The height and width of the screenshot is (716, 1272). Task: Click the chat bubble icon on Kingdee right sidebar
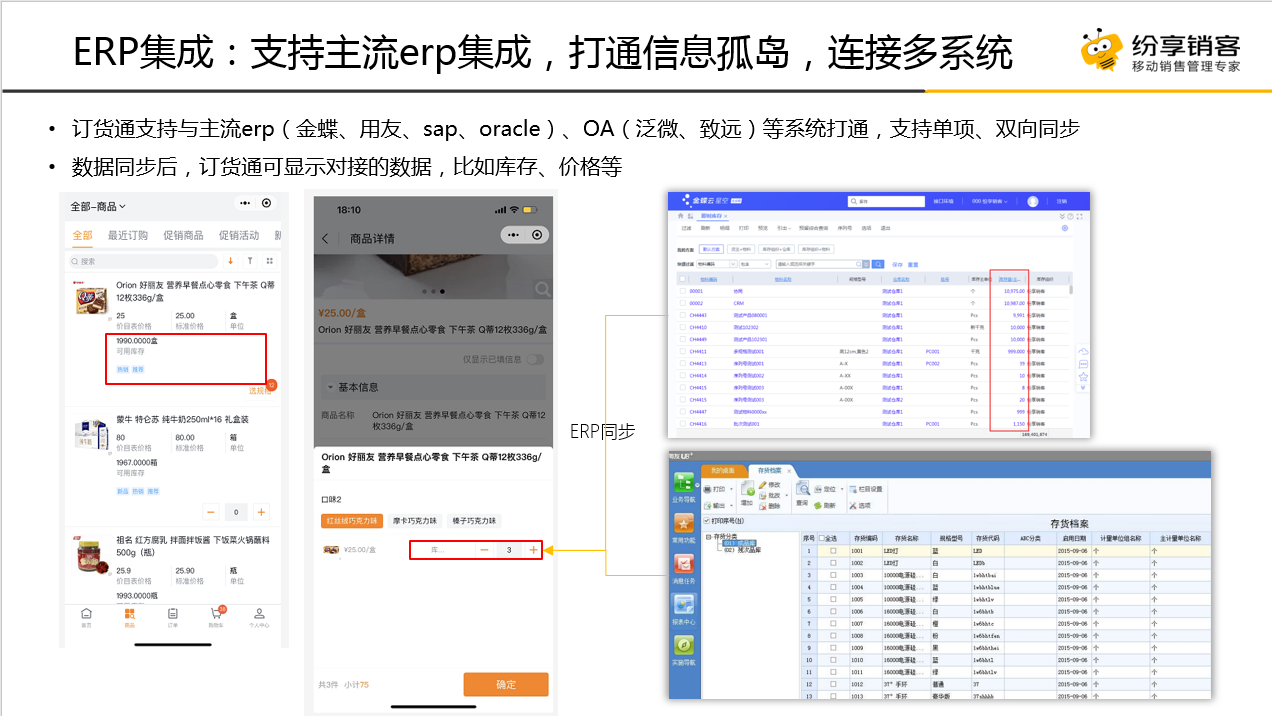coord(1083,364)
